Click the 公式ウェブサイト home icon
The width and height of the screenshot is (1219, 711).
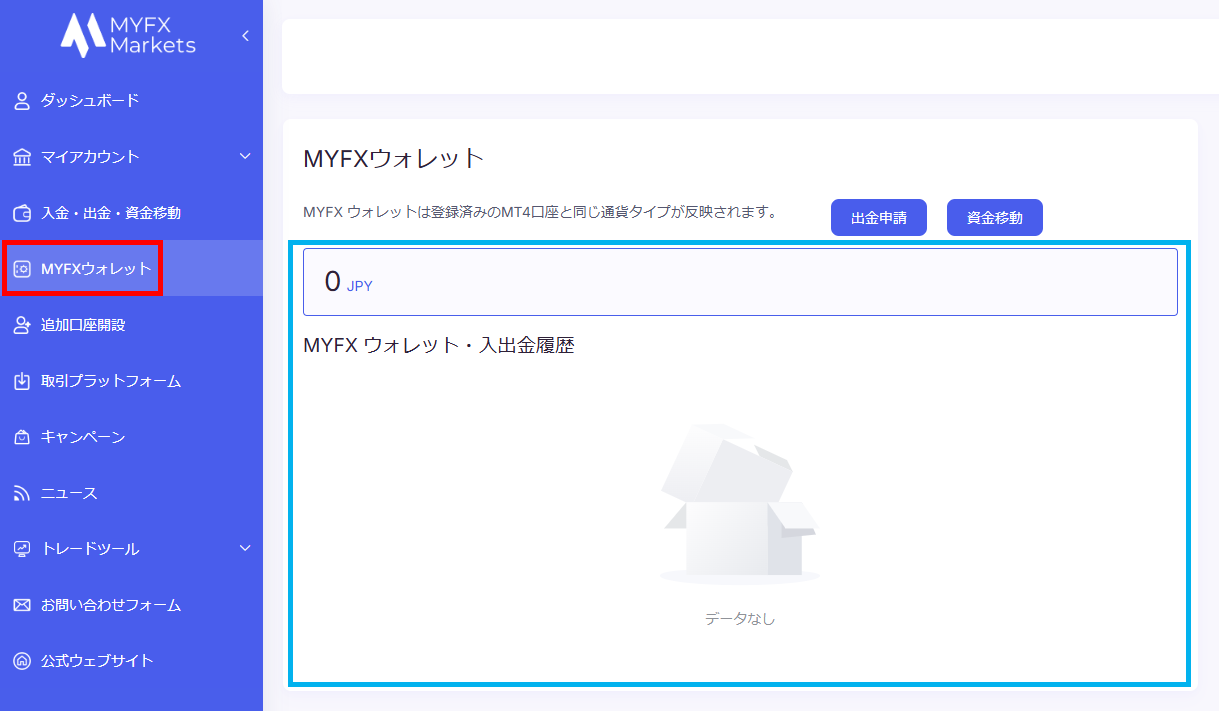pos(22,661)
